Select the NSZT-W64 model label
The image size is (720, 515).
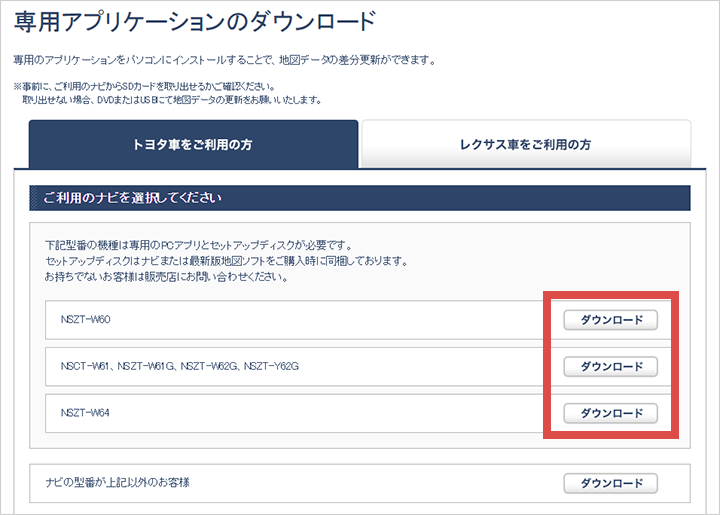(85, 413)
